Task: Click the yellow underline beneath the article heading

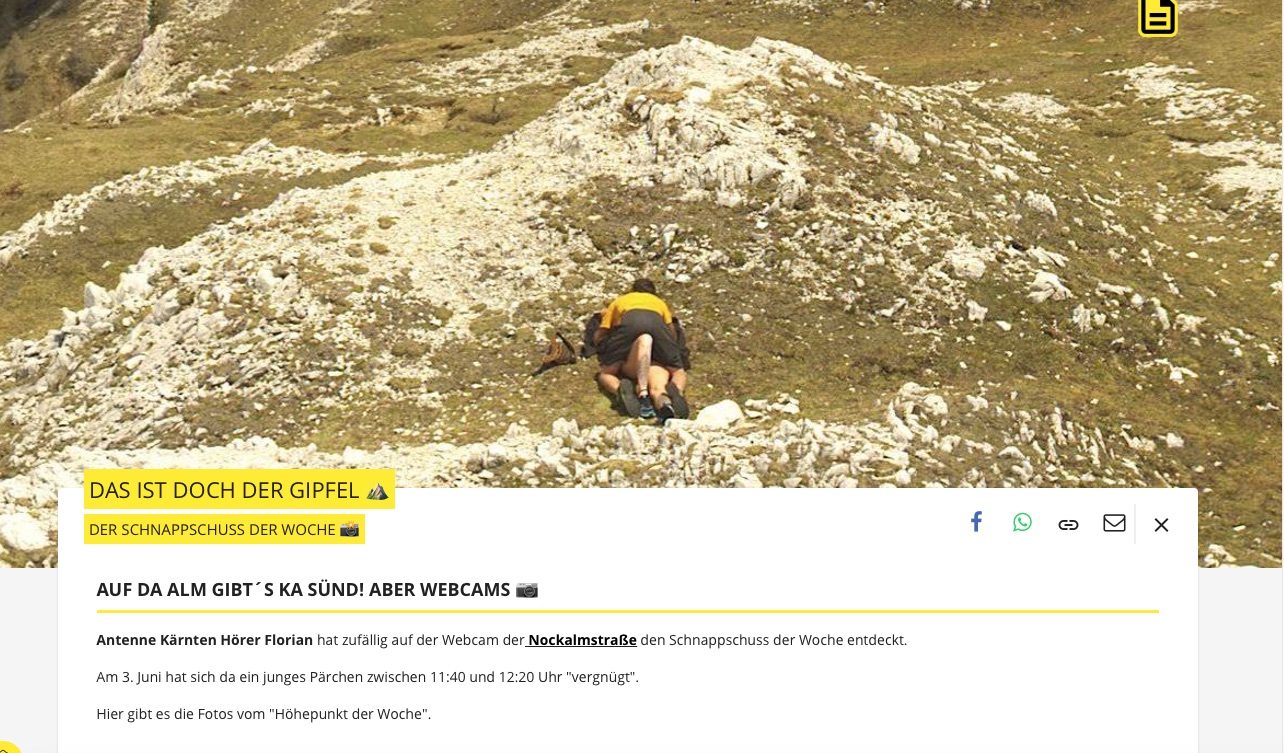Action: 627,611
